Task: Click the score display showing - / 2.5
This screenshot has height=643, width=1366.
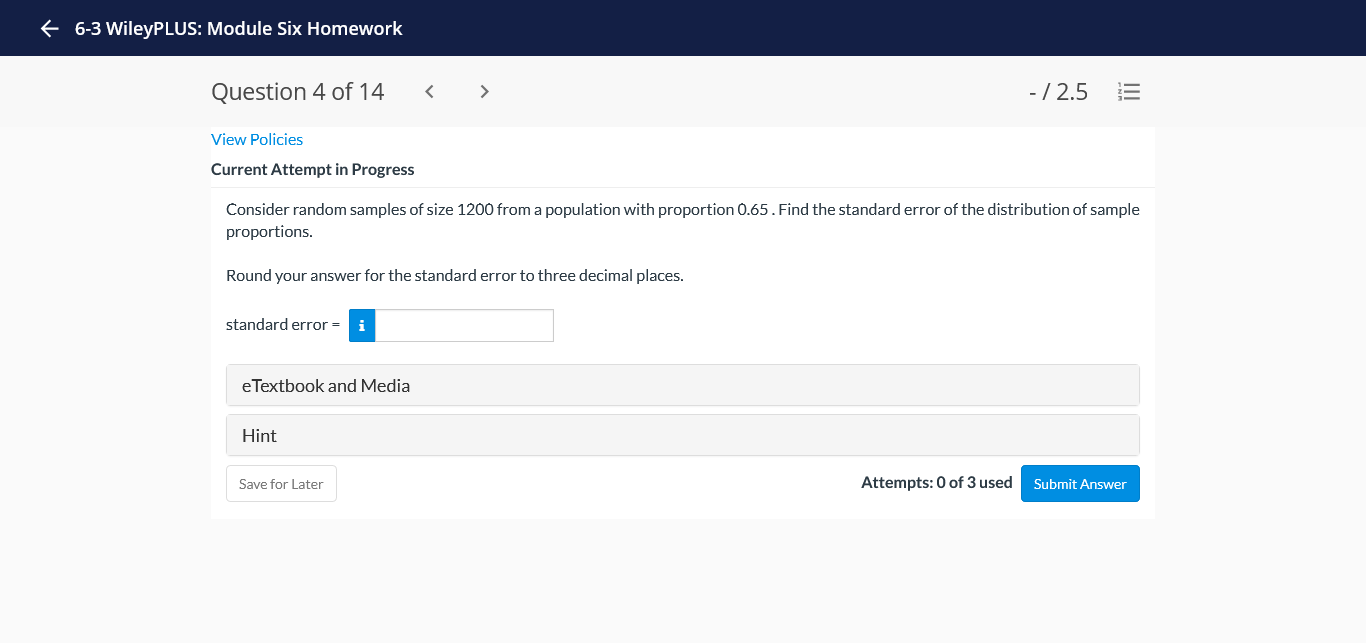Action: pos(1058,91)
